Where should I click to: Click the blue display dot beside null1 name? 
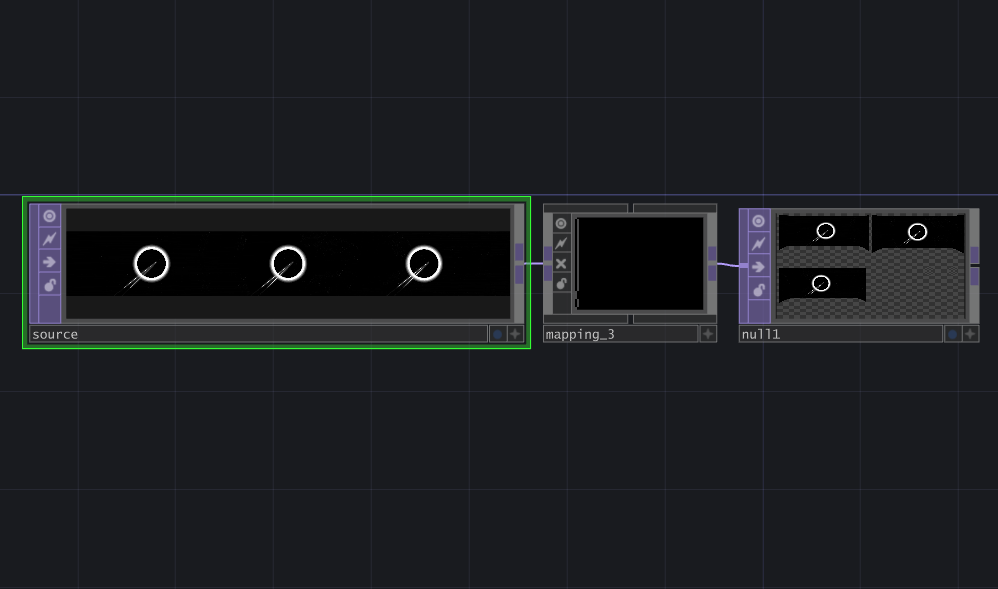click(x=952, y=334)
